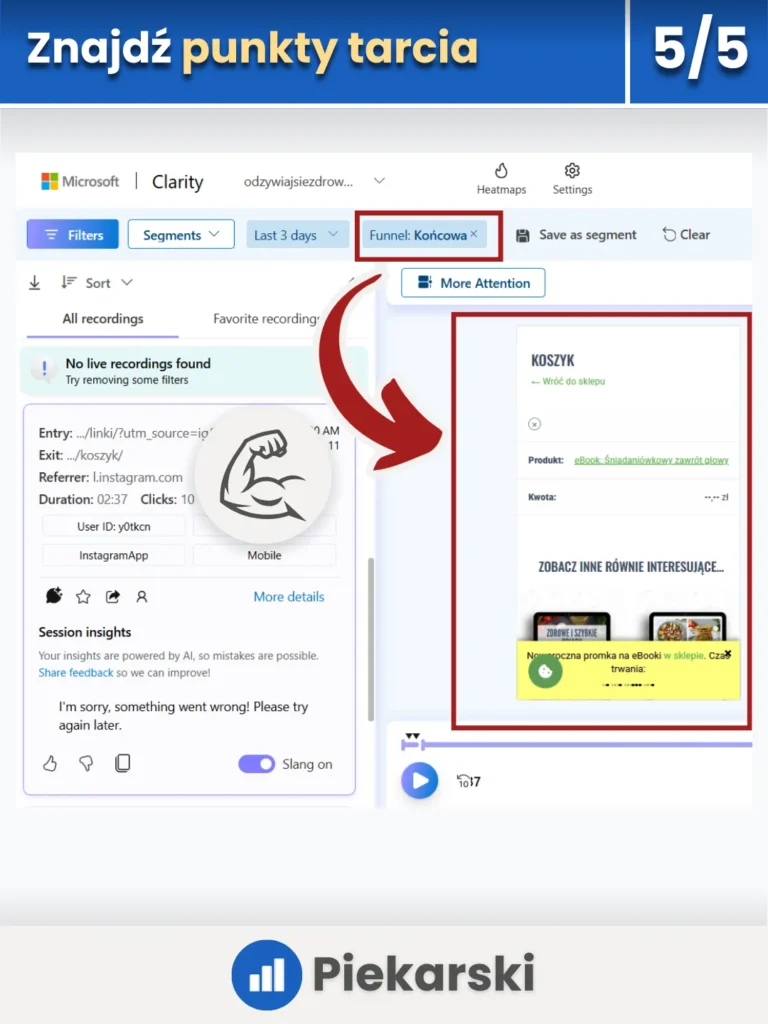
Task: Click the odzywiajsiezdrow... project name
Action: click(298, 182)
